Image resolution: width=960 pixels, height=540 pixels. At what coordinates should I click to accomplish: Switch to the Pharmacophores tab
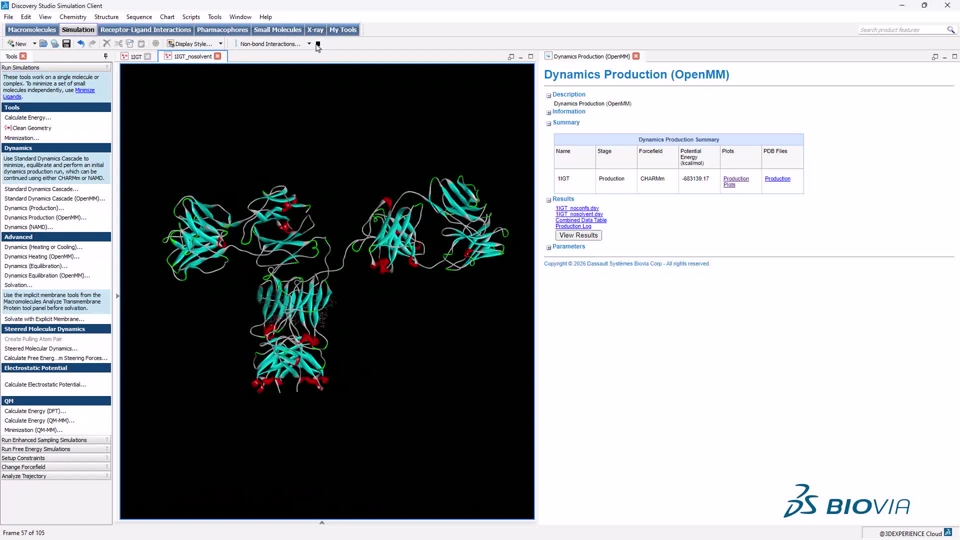222,29
